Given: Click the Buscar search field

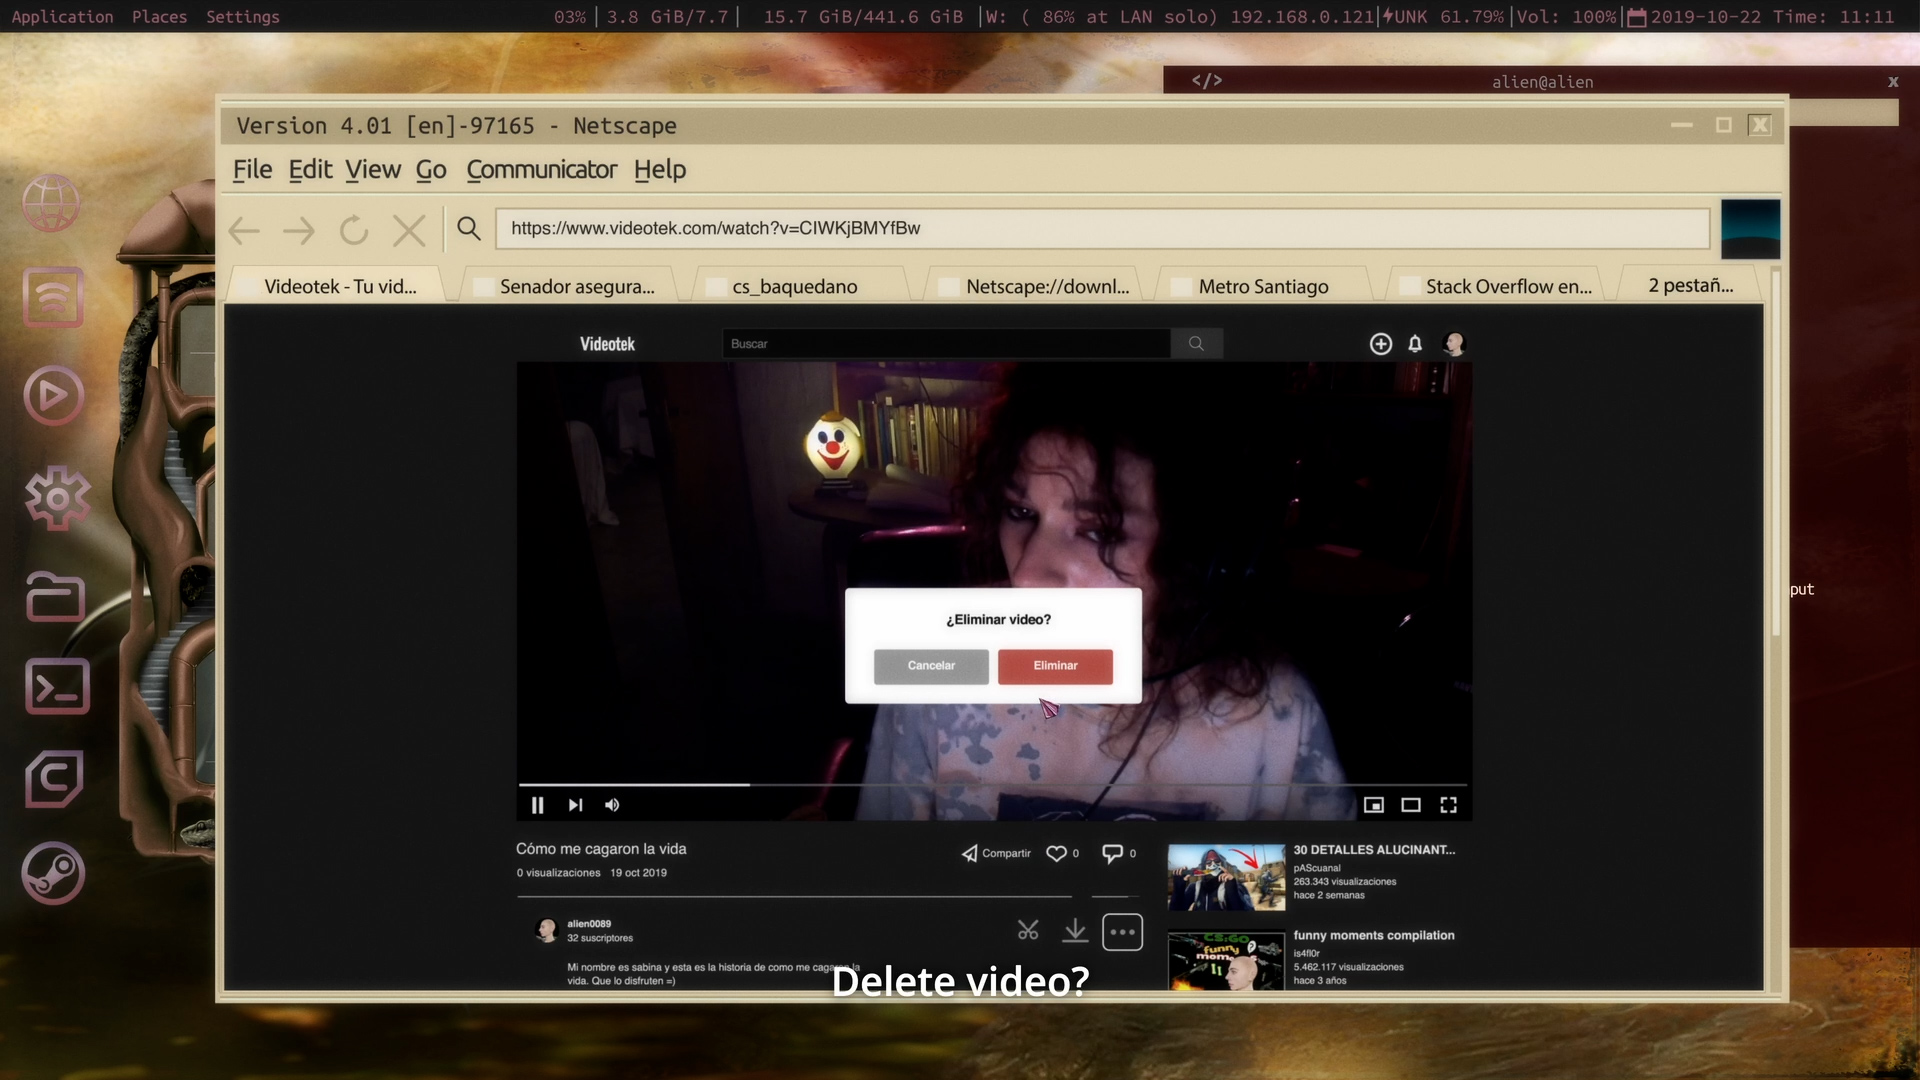Looking at the screenshot, I should tap(945, 344).
